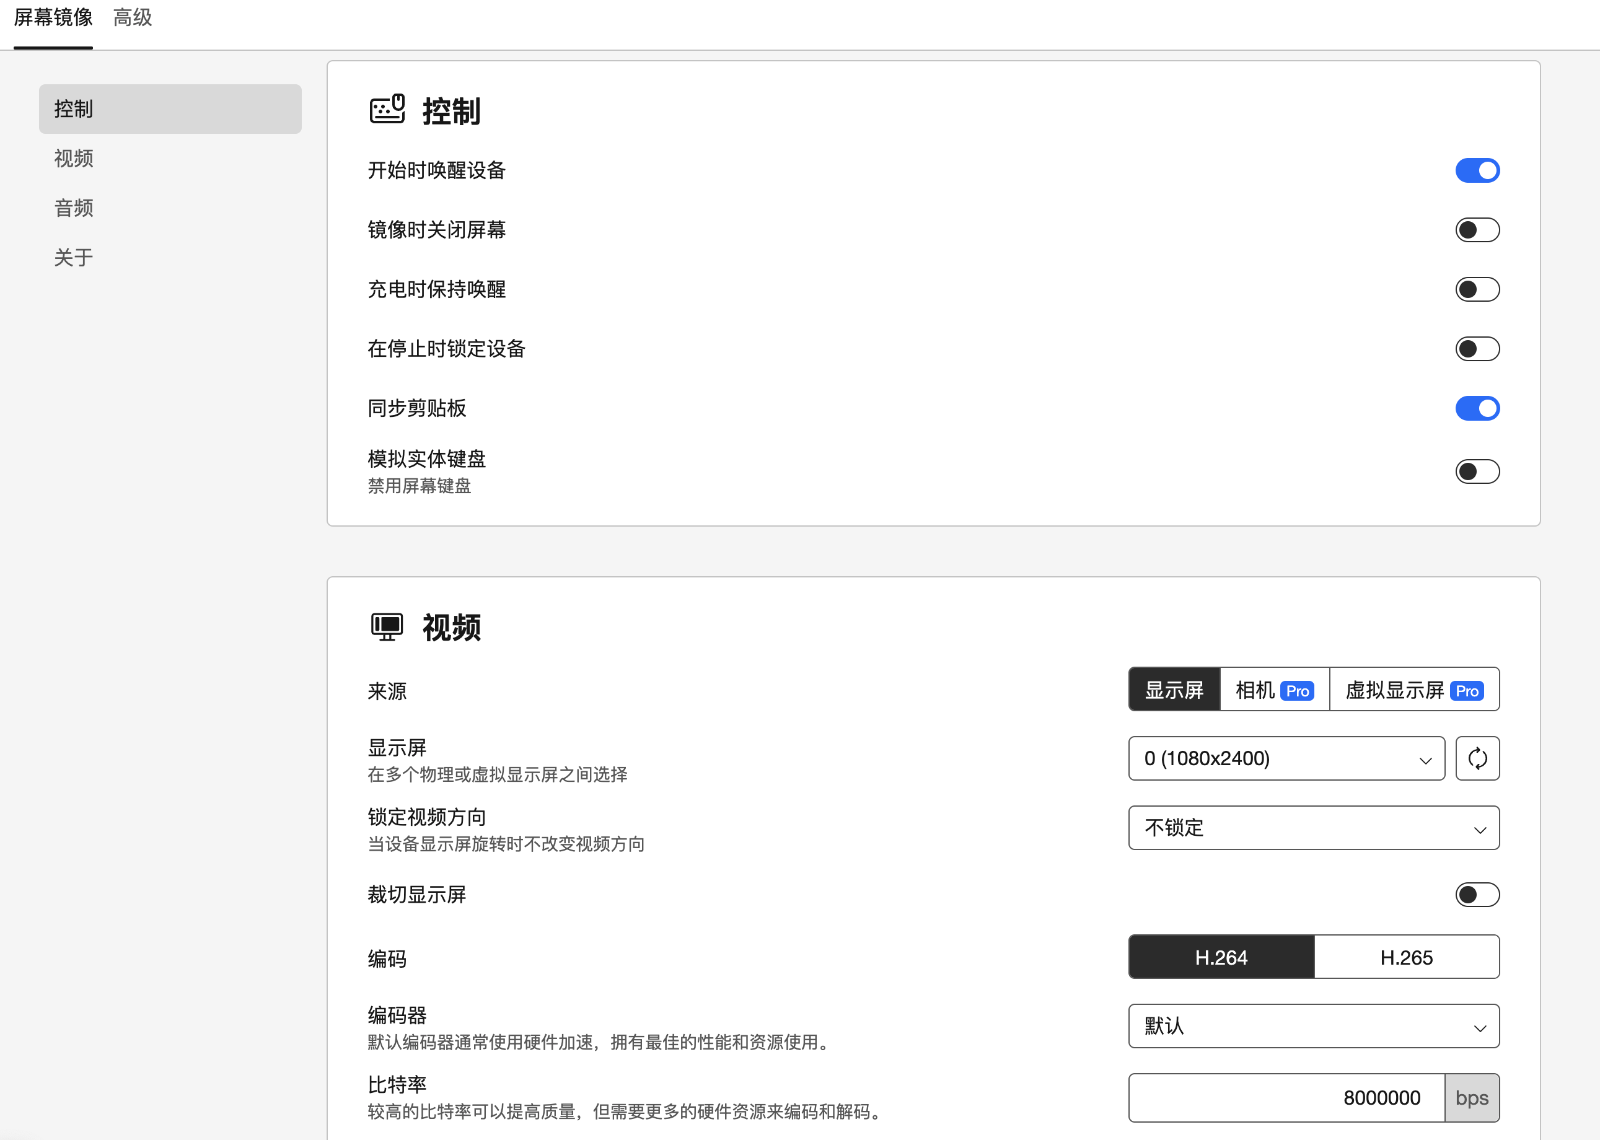Click the bitrate field showing 8000000
The height and width of the screenshot is (1140, 1600).
[1286, 1098]
